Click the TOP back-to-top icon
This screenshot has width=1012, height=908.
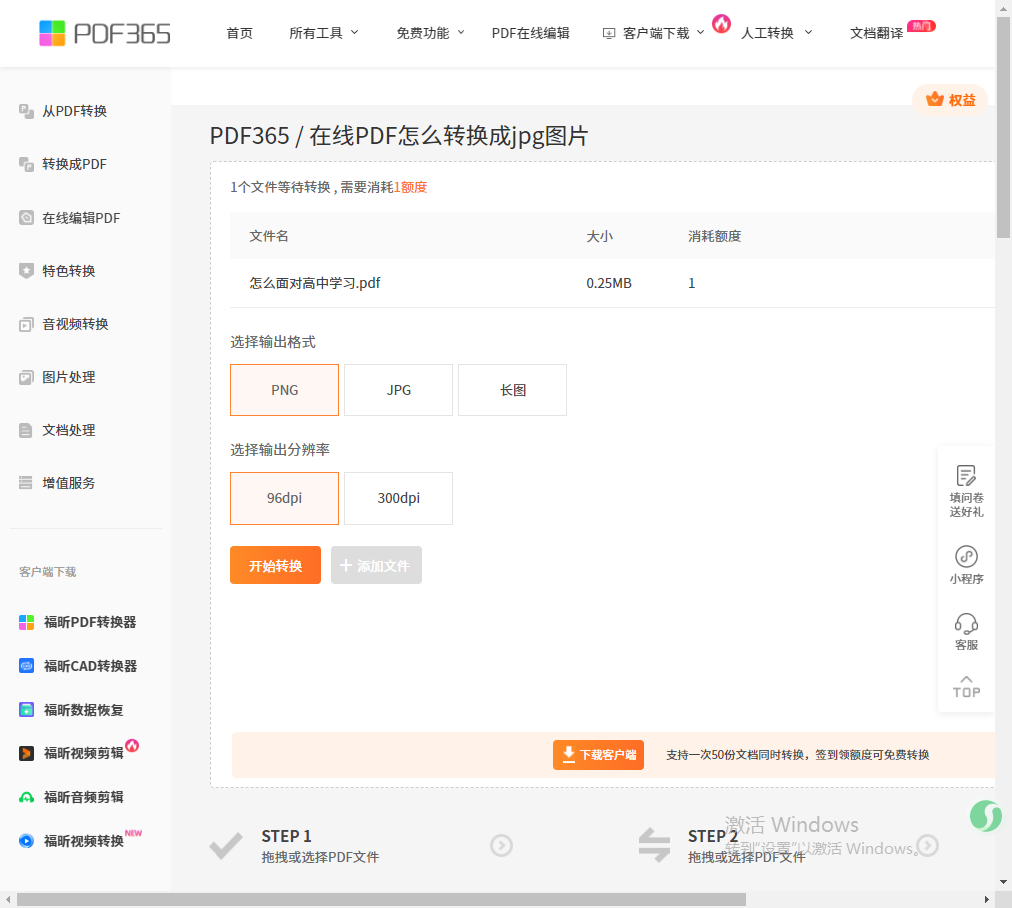966,687
